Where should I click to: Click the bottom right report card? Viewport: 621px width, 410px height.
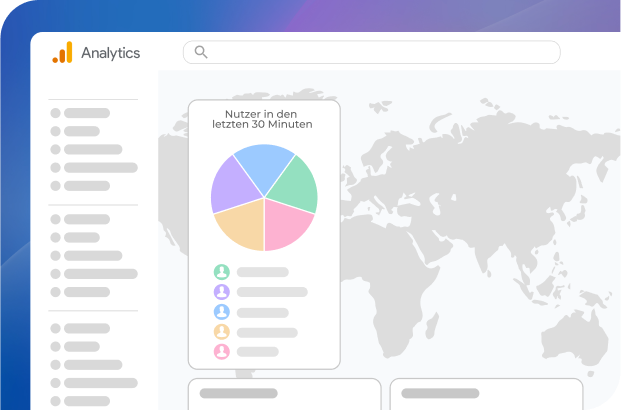[486, 394]
